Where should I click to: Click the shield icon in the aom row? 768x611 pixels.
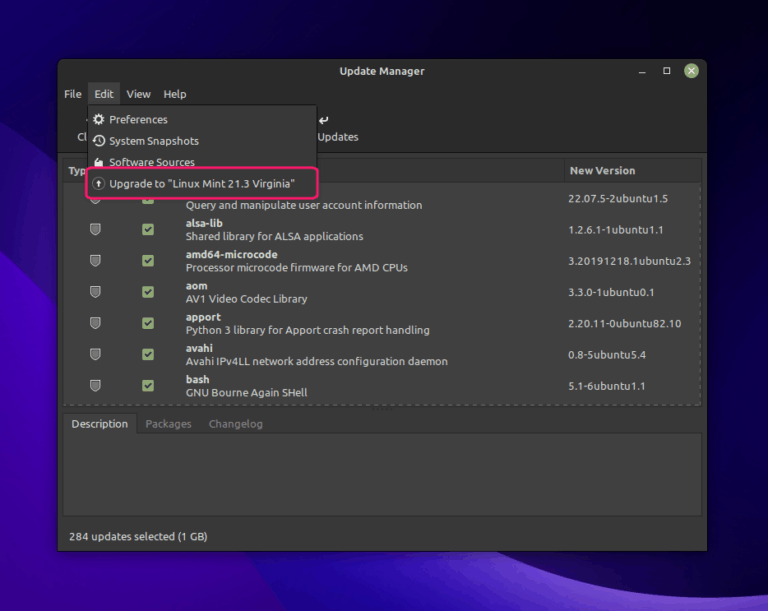coord(96,292)
